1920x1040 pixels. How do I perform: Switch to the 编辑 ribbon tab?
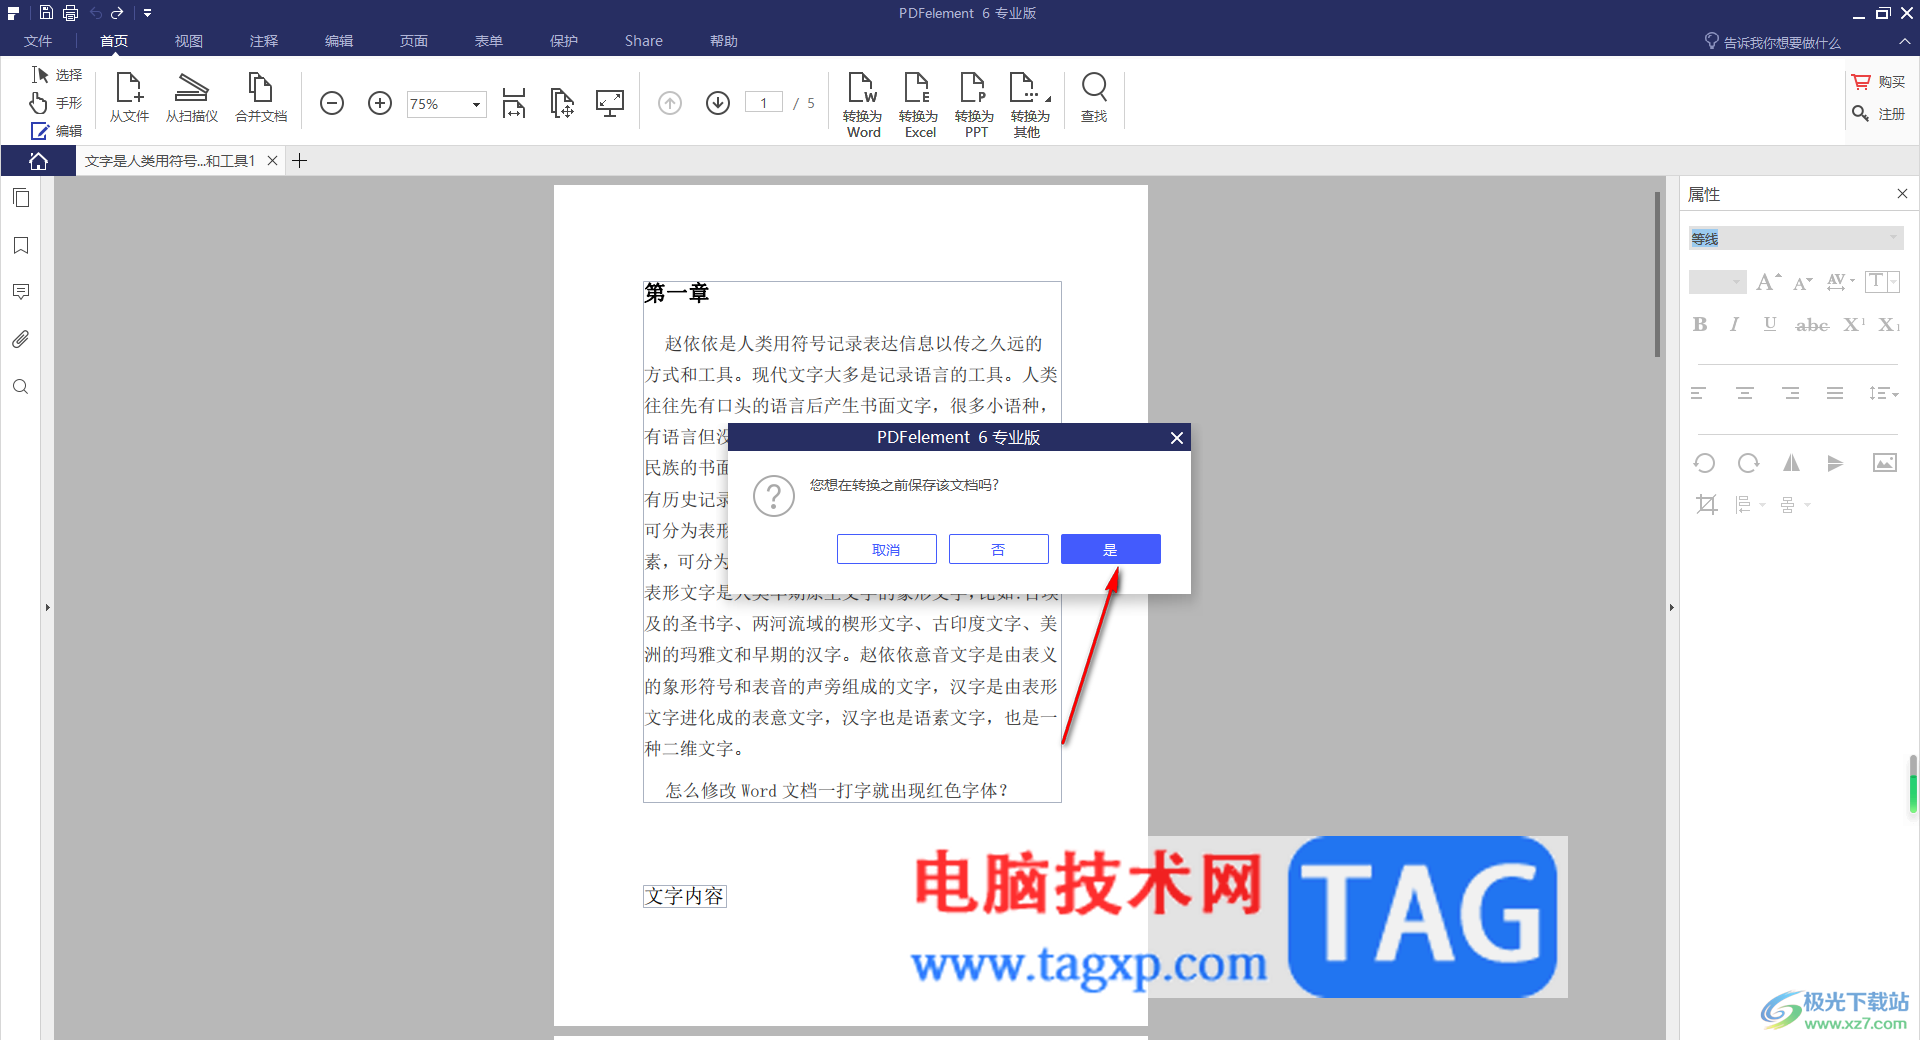pos(339,41)
